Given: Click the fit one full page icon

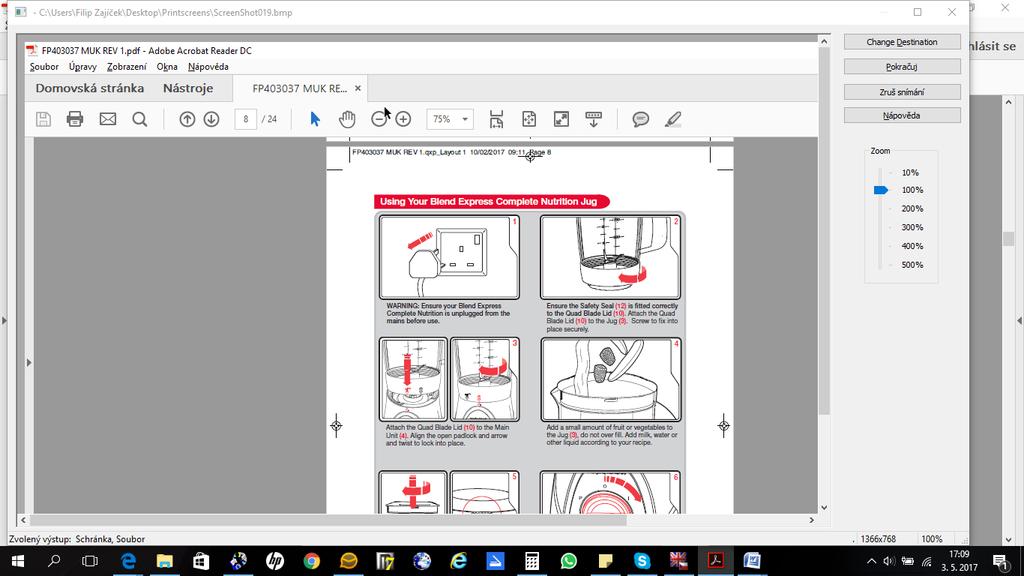Looking at the screenshot, I should pos(529,119).
